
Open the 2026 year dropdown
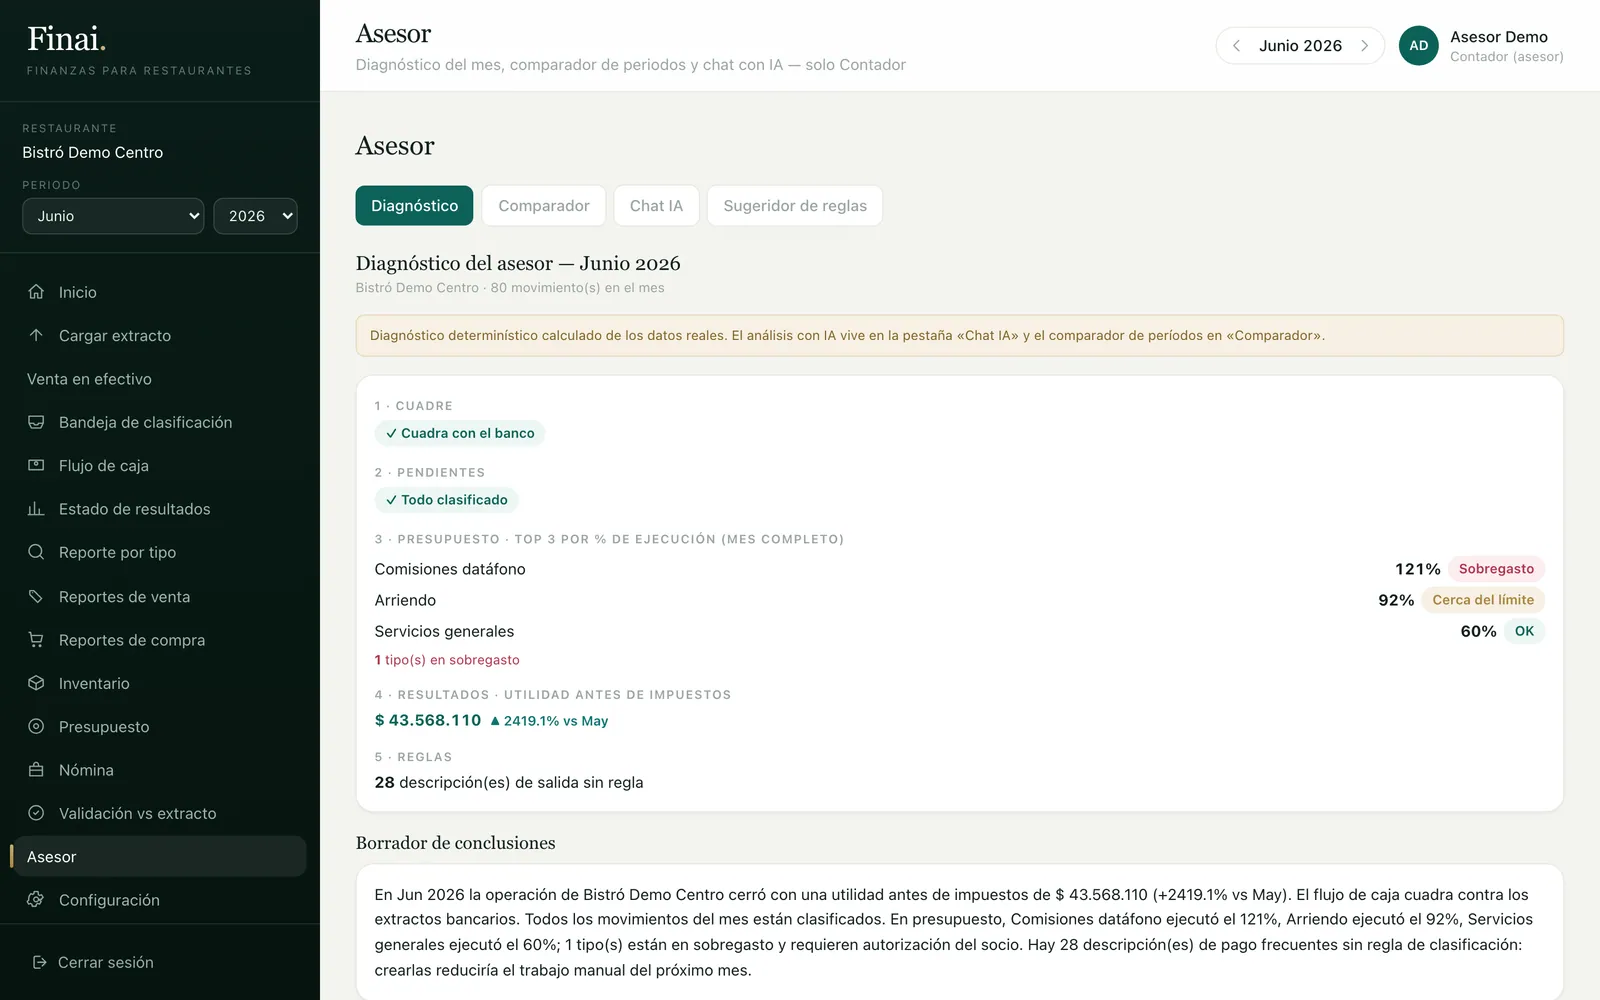pos(255,216)
